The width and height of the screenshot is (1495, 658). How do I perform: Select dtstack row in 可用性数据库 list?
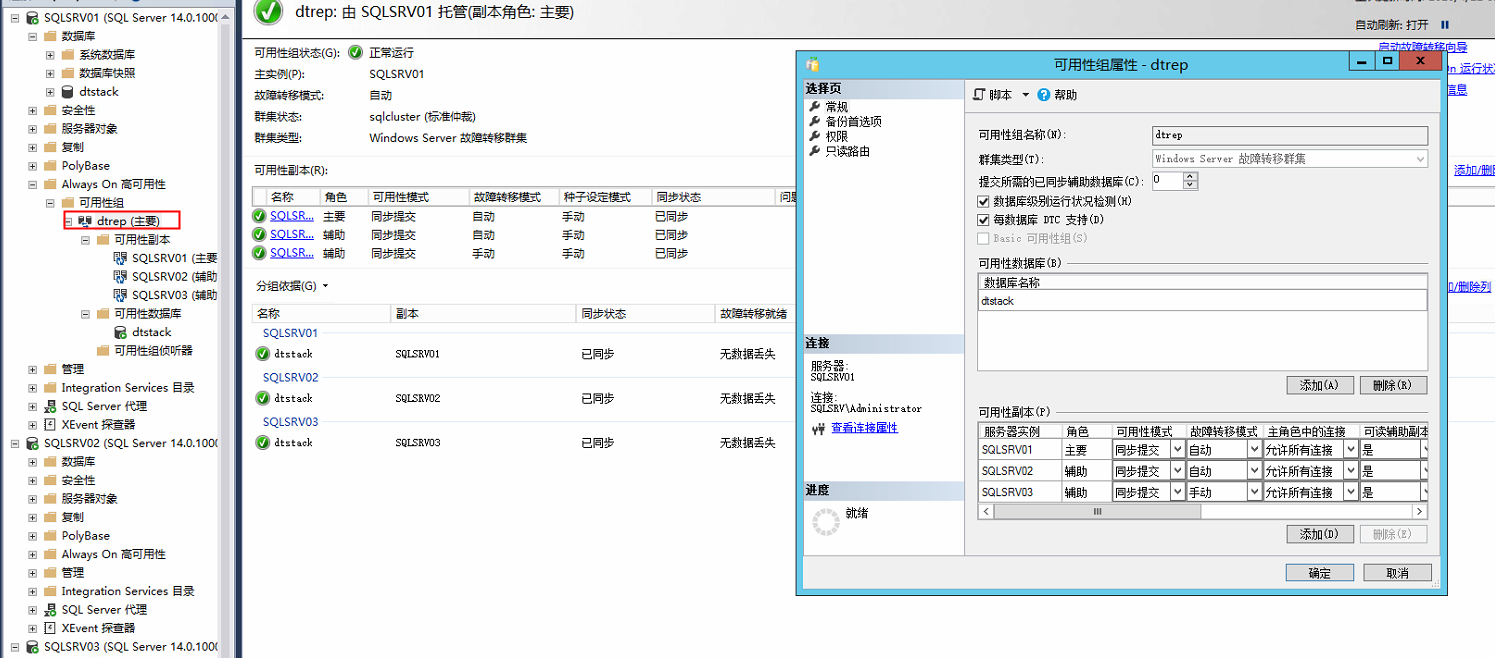[1202, 300]
